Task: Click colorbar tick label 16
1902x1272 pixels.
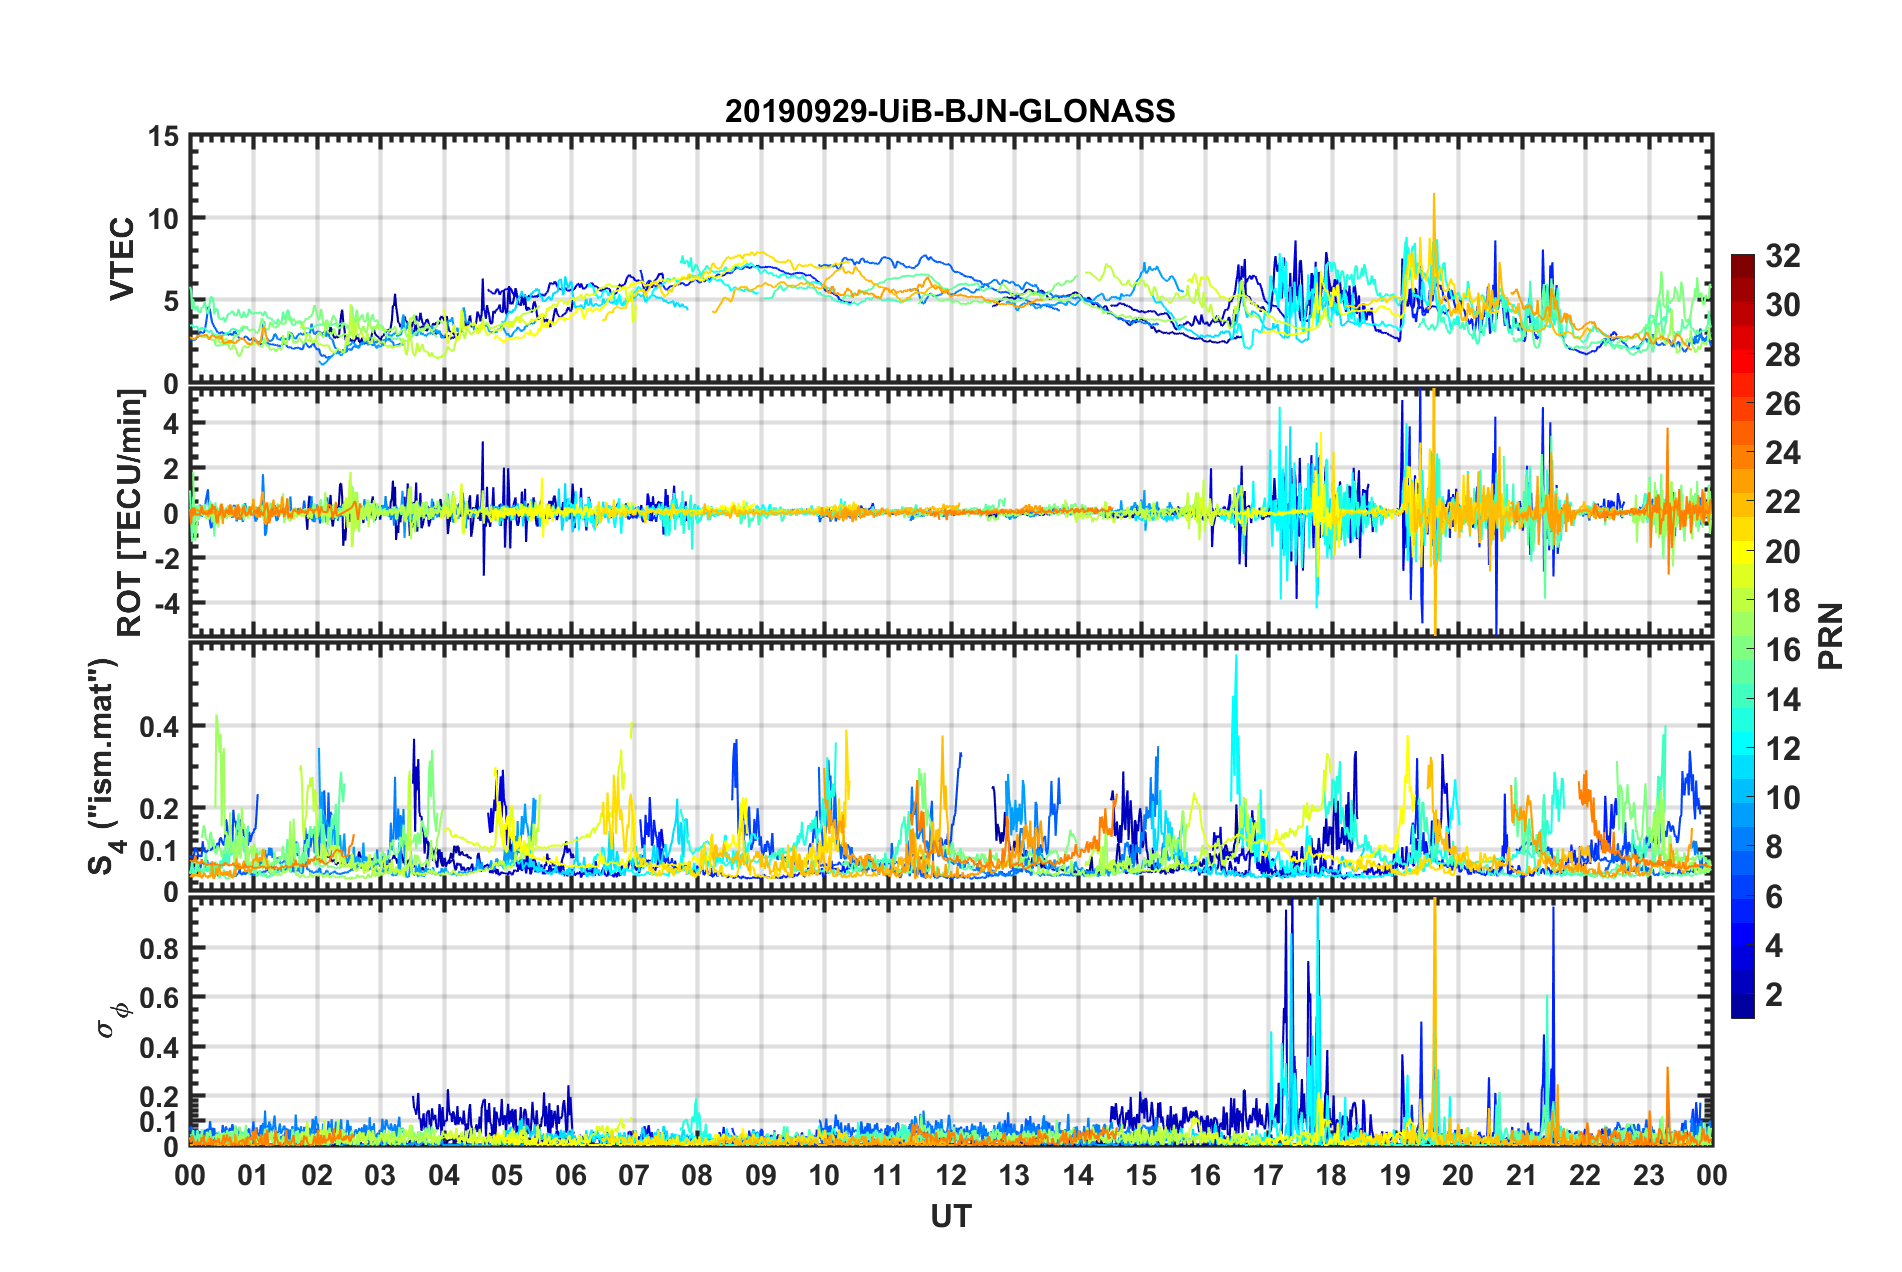Action: tap(1783, 650)
